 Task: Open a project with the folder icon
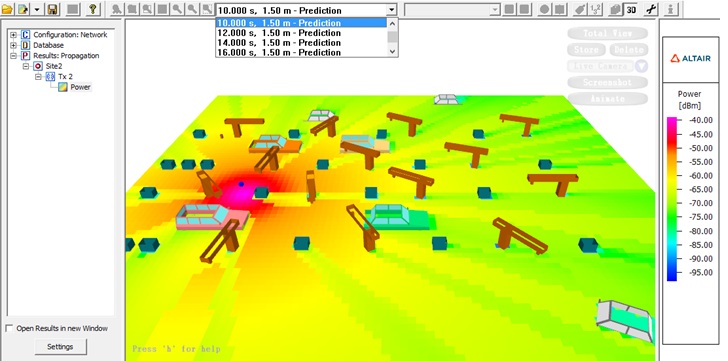pos(7,9)
